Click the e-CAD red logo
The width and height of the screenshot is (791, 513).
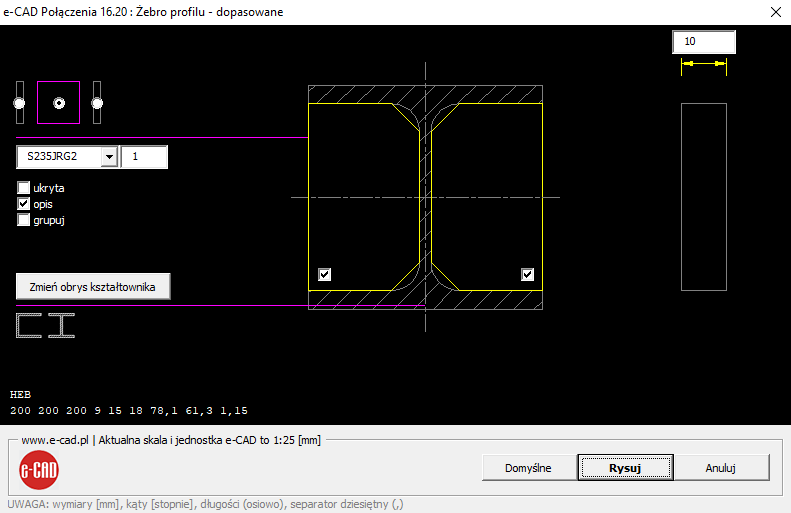point(39,470)
